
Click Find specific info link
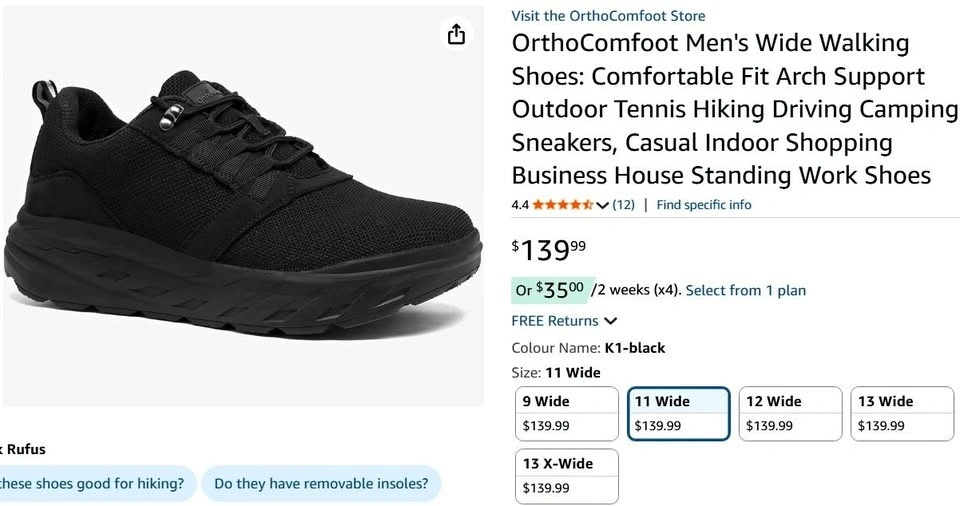click(x=703, y=205)
